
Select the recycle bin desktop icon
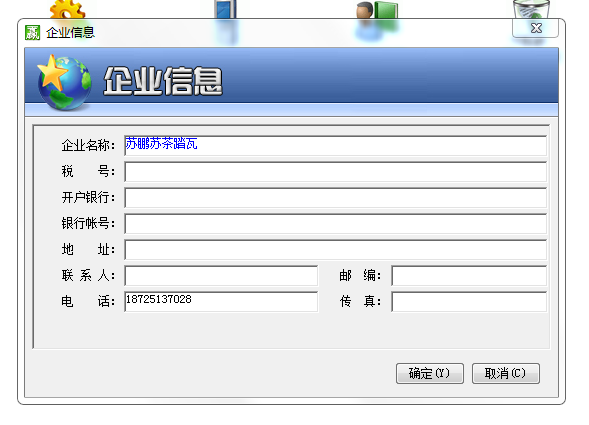coord(531,9)
